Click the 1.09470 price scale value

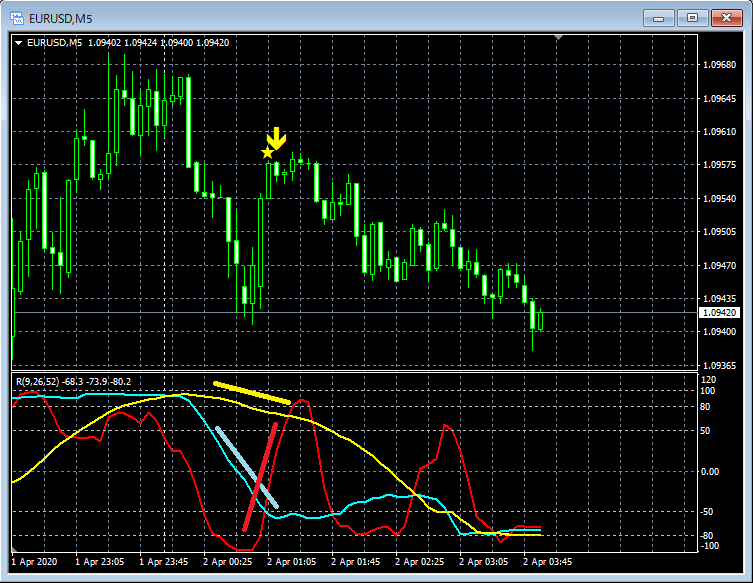click(x=719, y=265)
